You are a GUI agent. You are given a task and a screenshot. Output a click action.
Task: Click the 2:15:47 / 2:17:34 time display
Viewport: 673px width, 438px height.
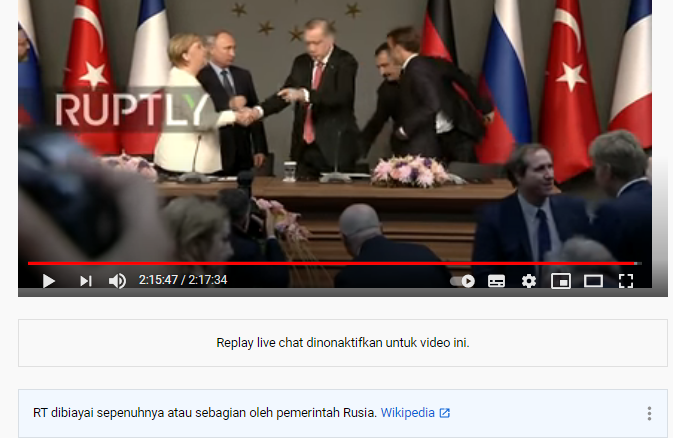coord(183,280)
